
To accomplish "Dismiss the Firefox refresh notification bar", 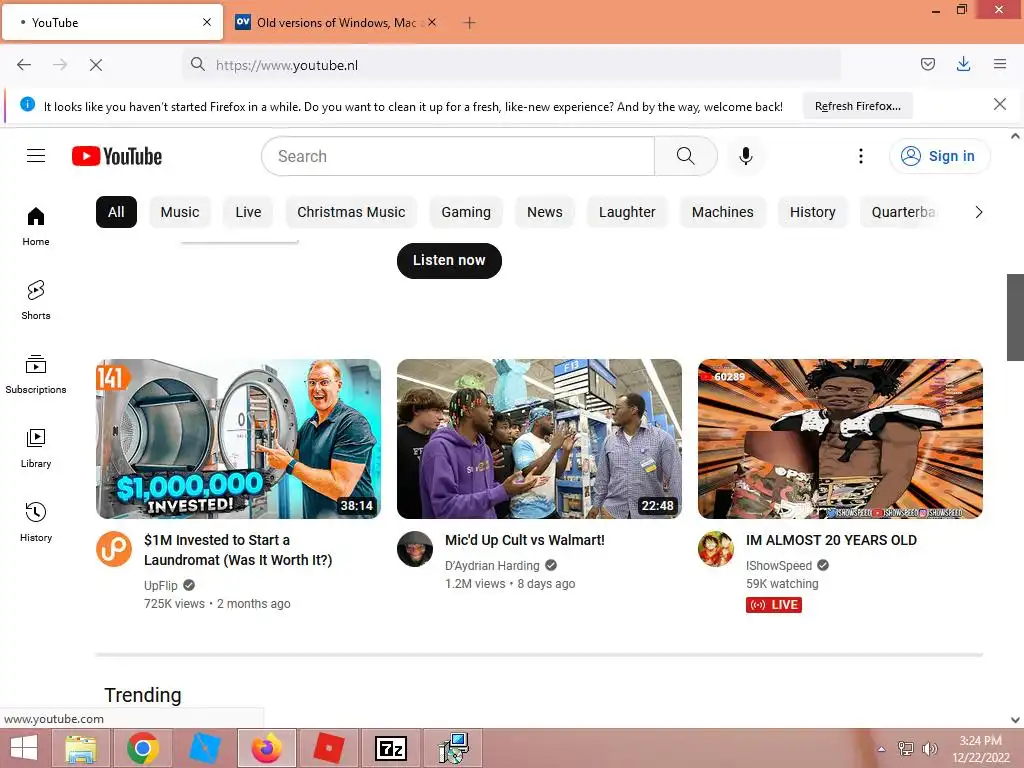I will 1000,104.
